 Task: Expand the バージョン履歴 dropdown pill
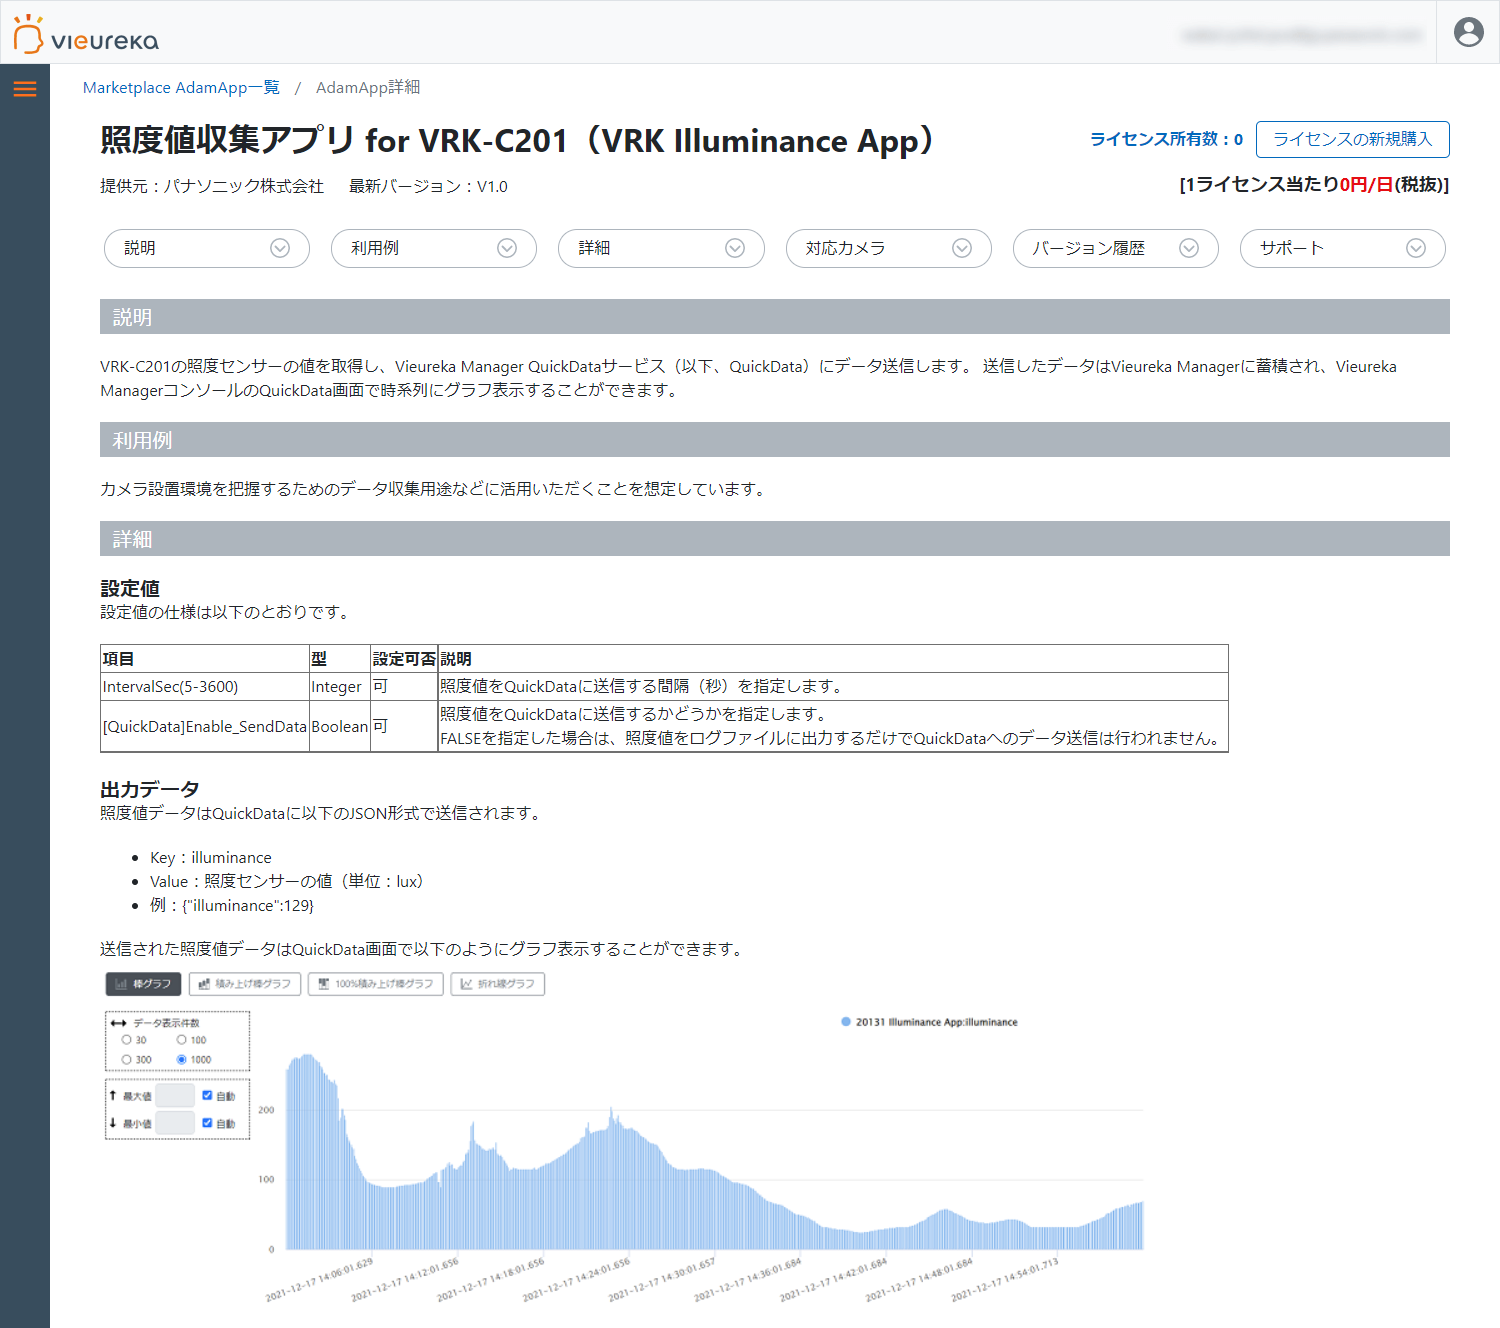coord(1116,248)
